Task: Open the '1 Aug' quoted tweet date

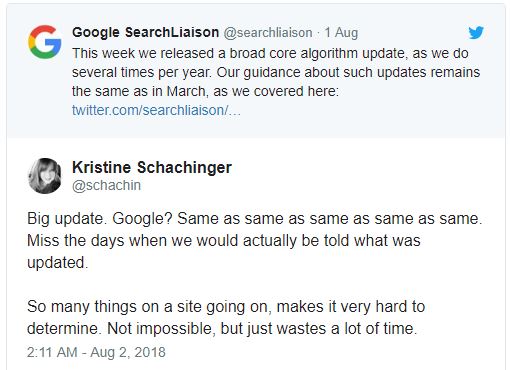Action: click(341, 33)
